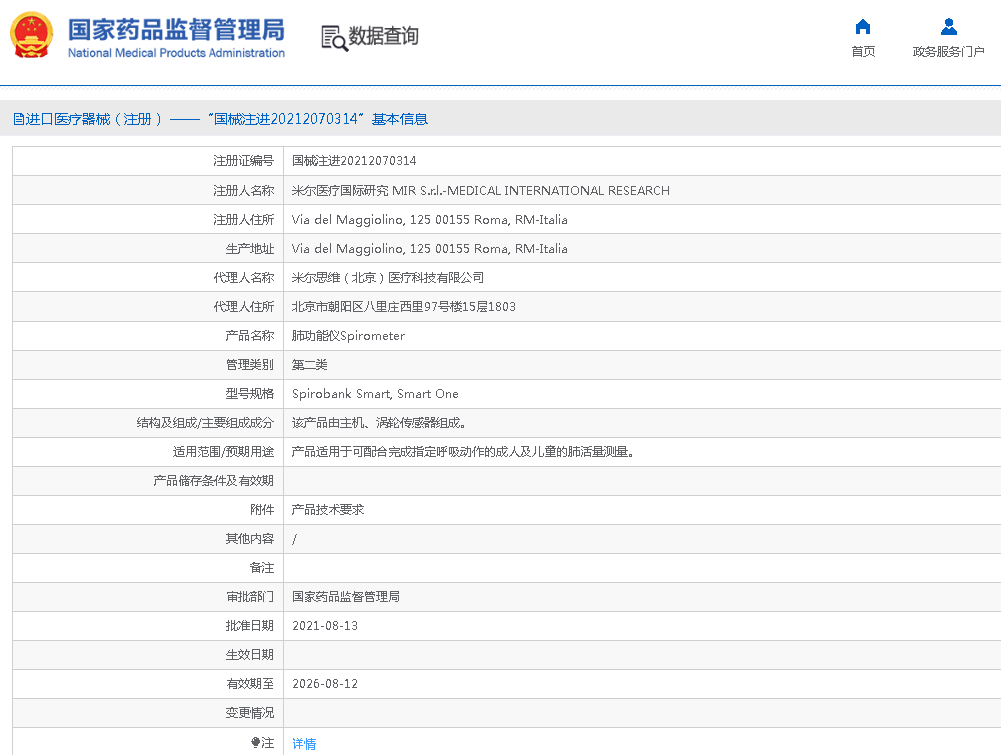Click the 产品技术要求 attachment entry
This screenshot has height=755, width=1001.
pos(327,510)
